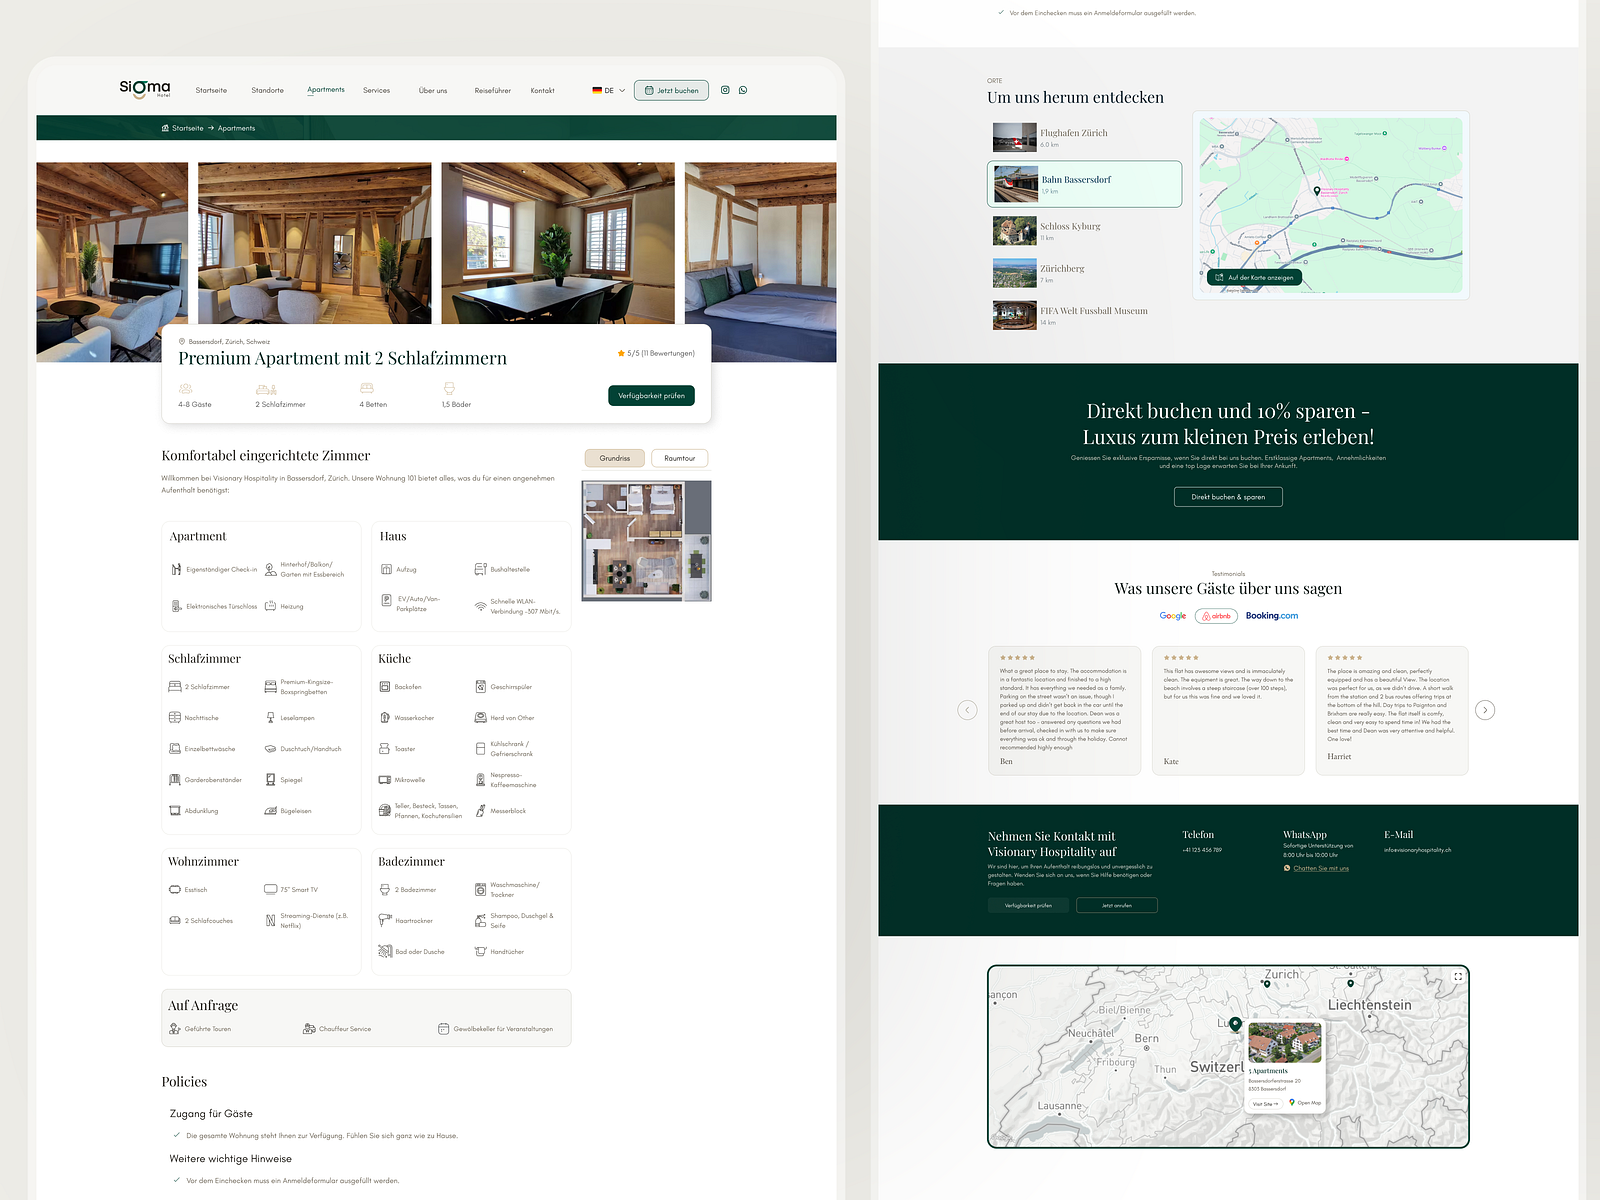Click Auf der Karte anzeigen on the map
1600x1200 pixels.
pyautogui.click(x=1254, y=277)
